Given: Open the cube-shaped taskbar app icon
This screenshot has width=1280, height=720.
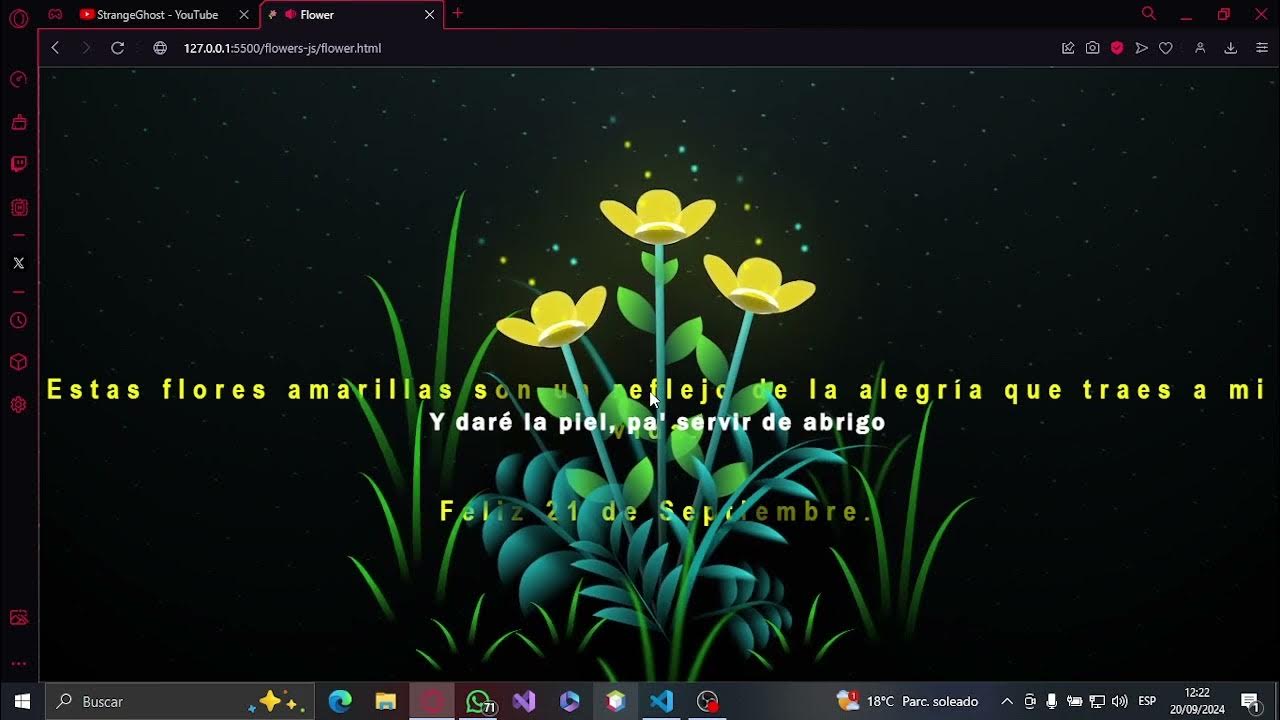Looking at the screenshot, I should point(616,701).
